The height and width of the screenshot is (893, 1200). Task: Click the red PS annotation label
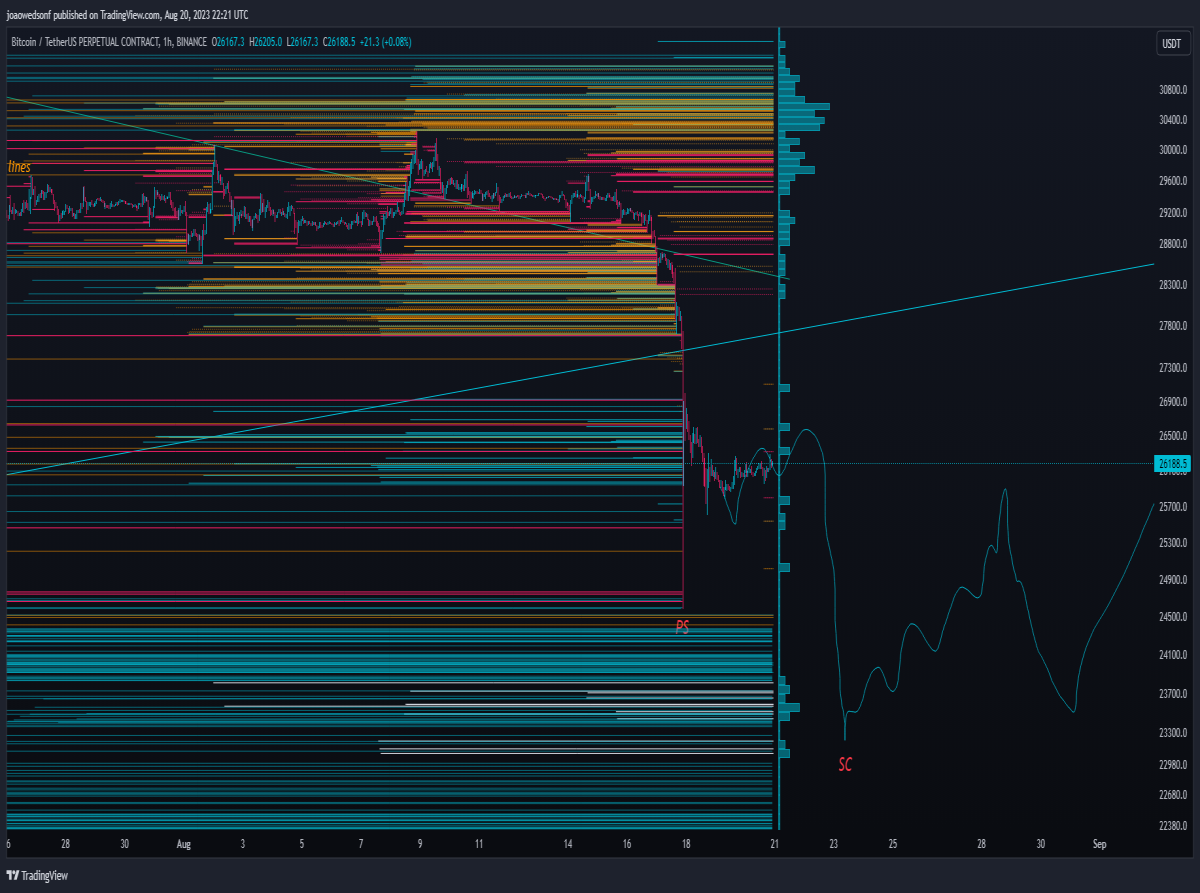[682, 627]
